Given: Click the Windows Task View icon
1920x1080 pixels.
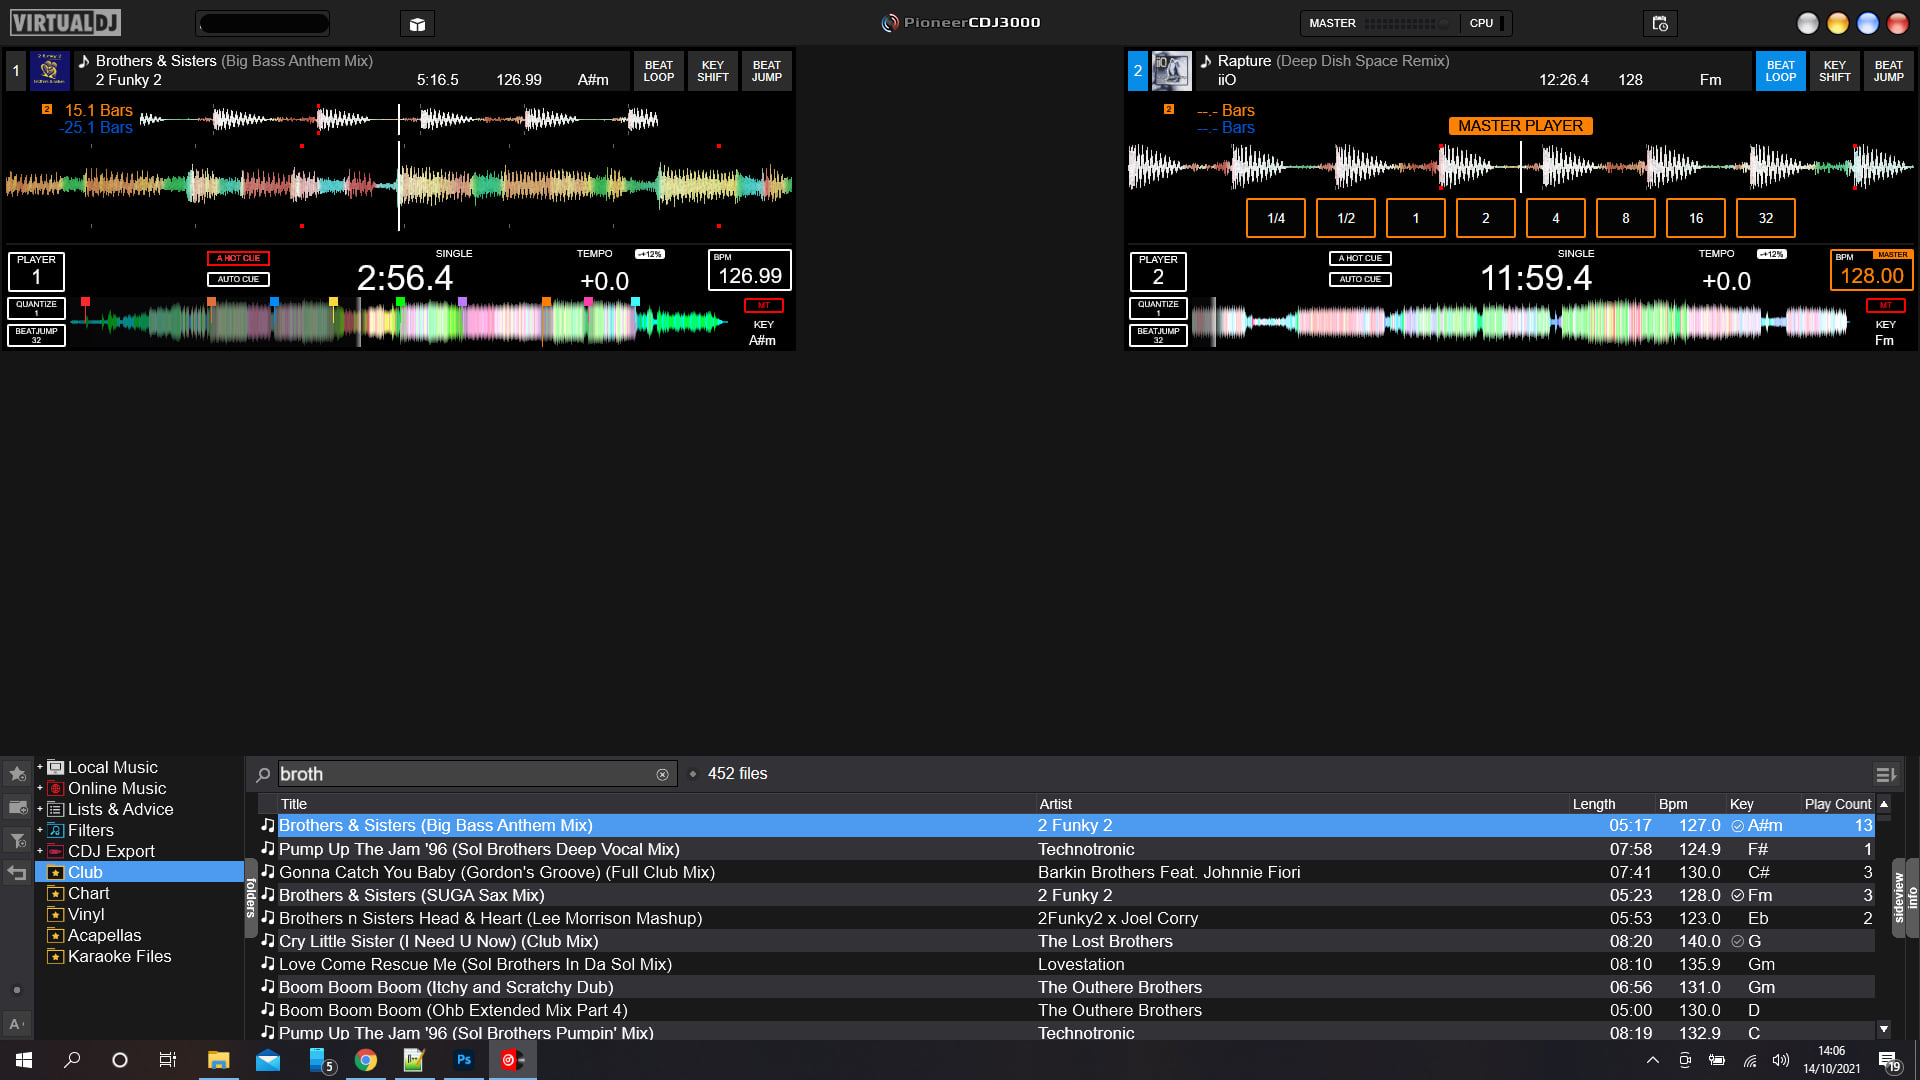Looking at the screenshot, I should pos(168,1060).
